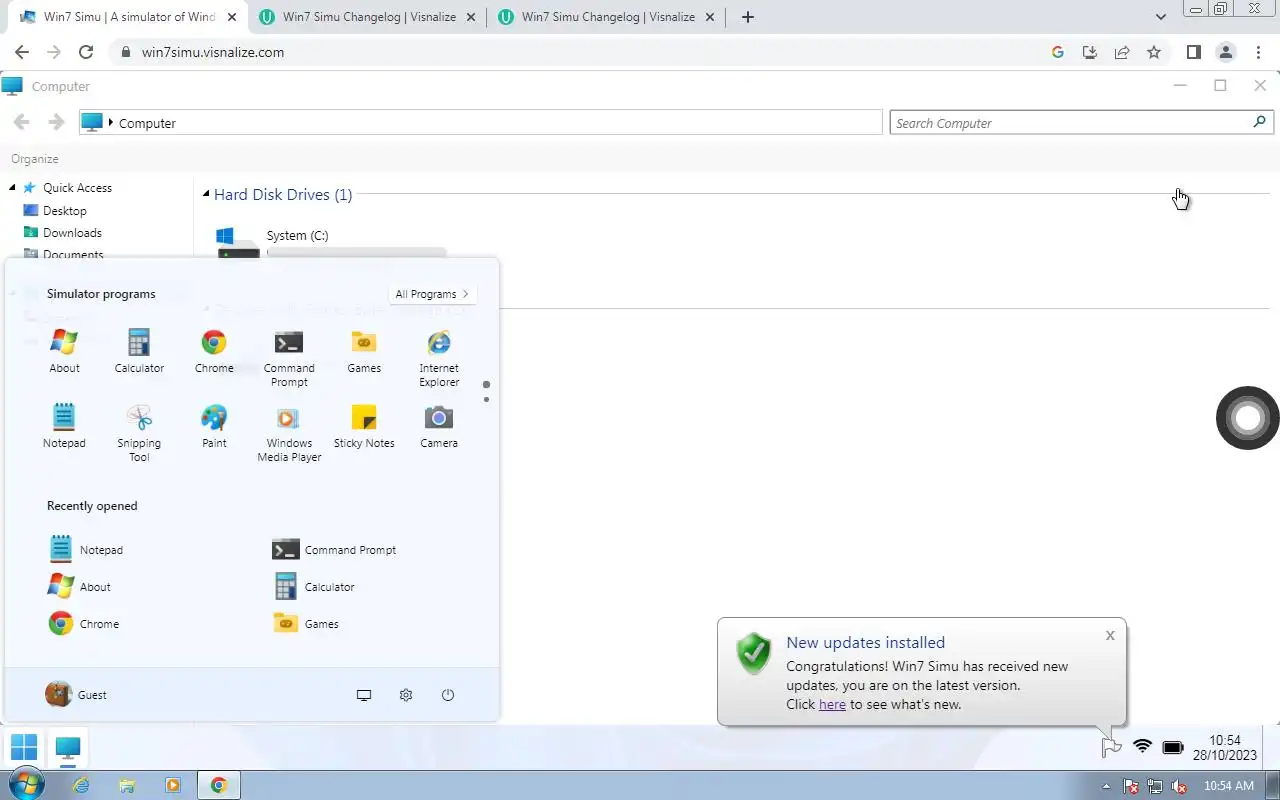
Task: Click the battery icon in tray
Action: point(1173,748)
